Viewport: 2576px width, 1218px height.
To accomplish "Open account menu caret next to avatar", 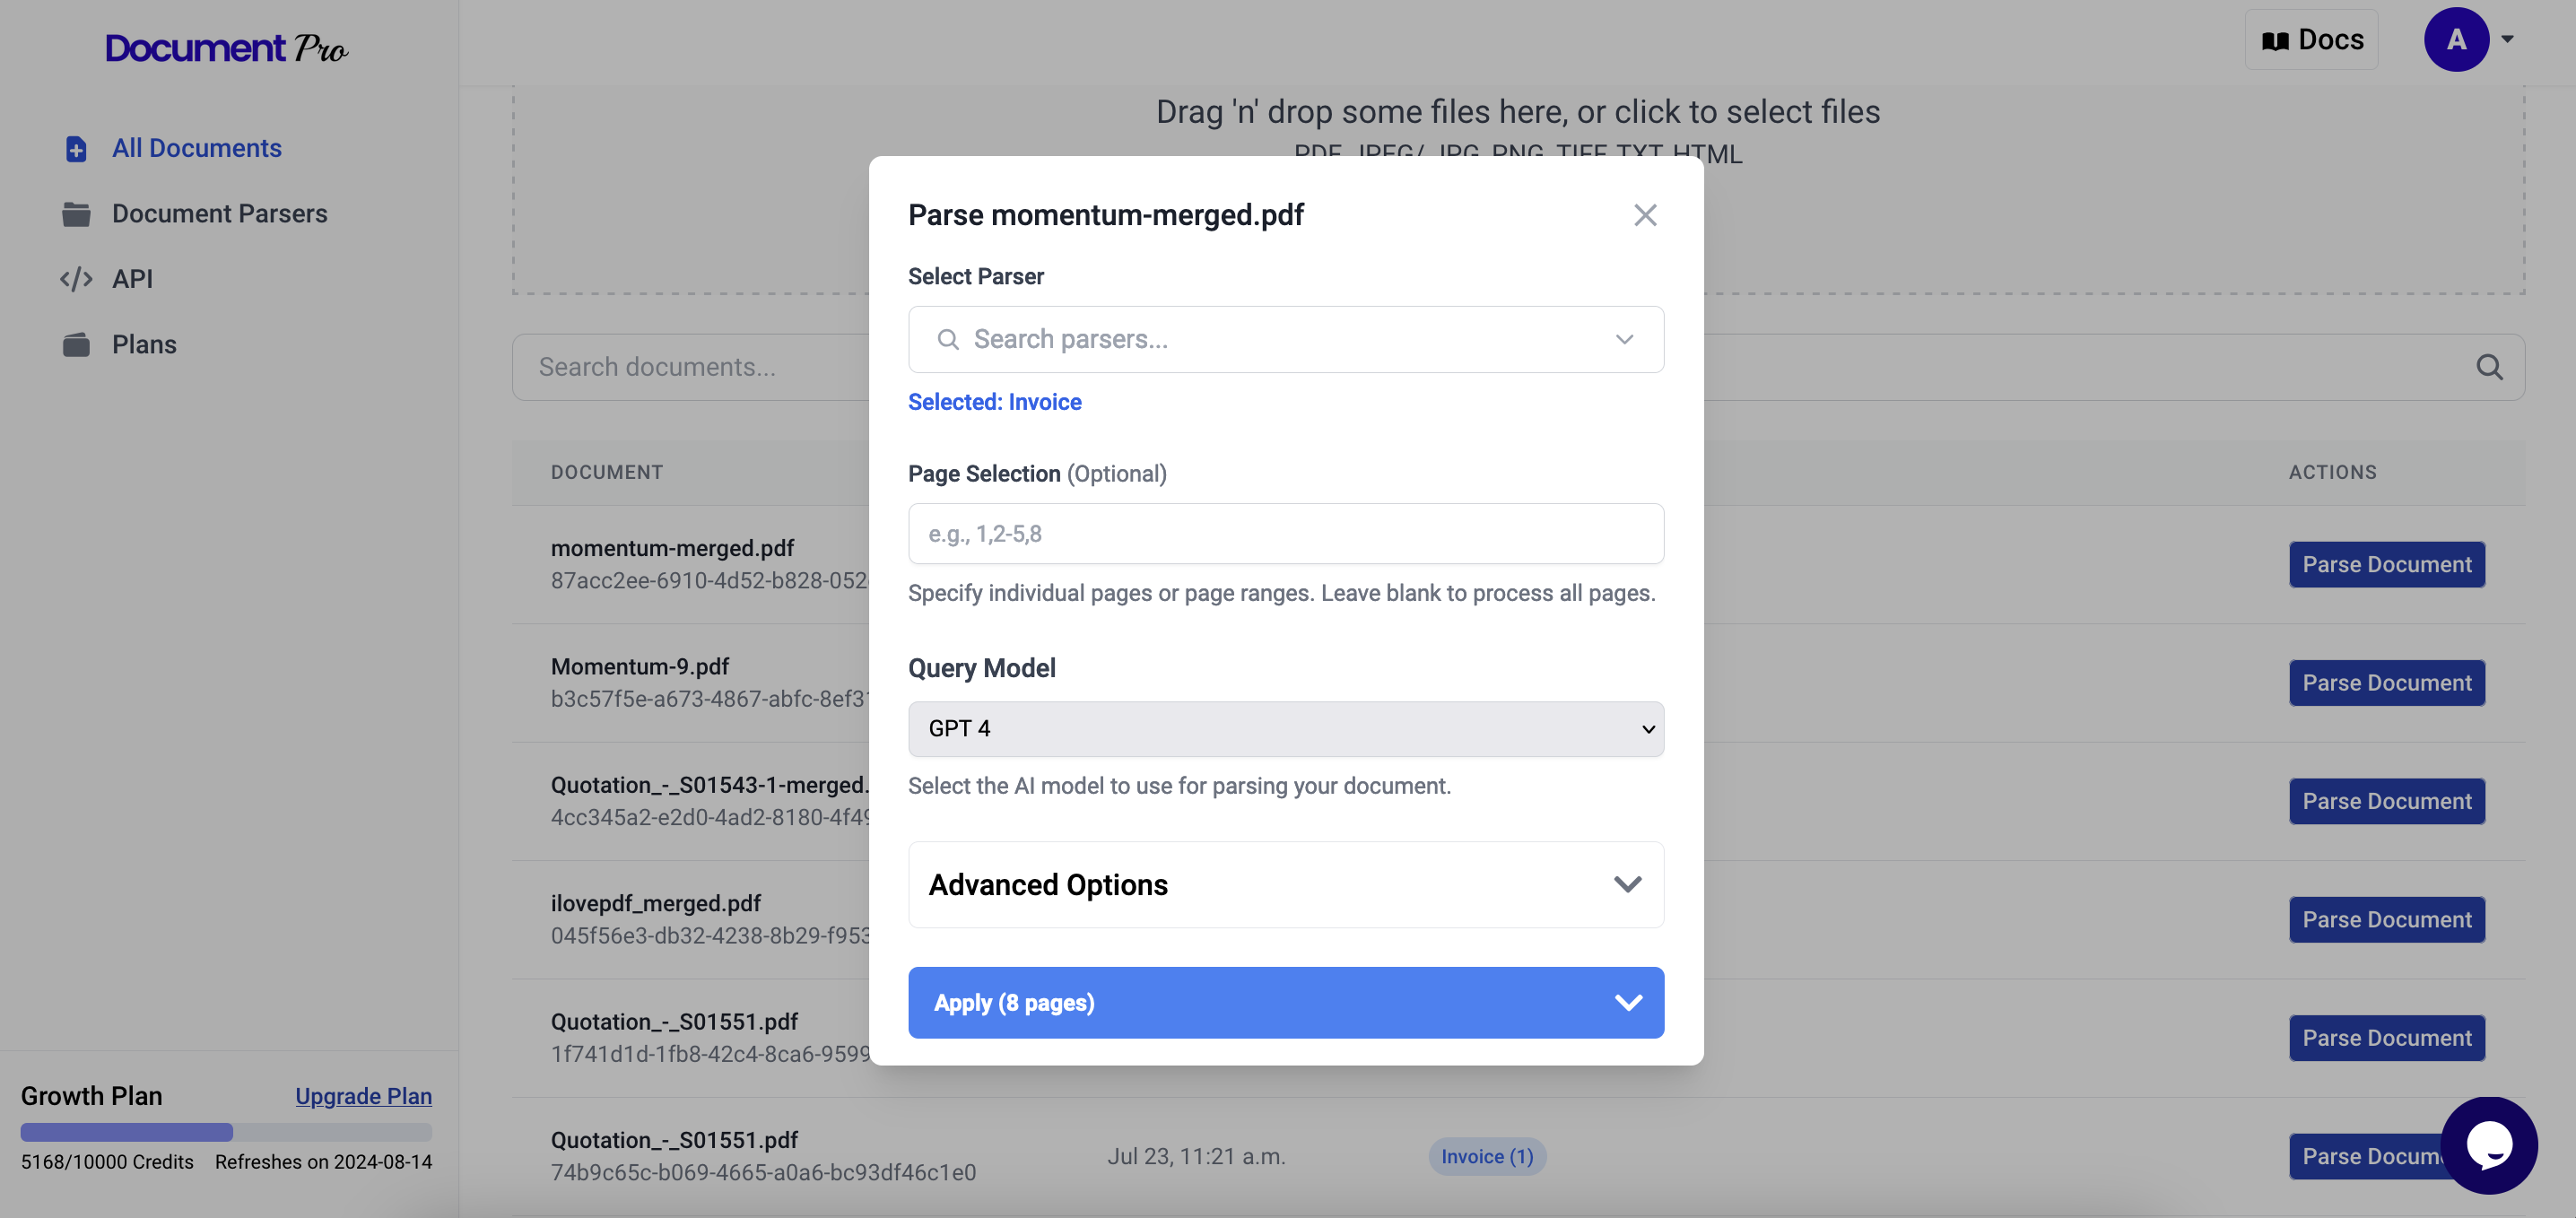I will (2507, 40).
